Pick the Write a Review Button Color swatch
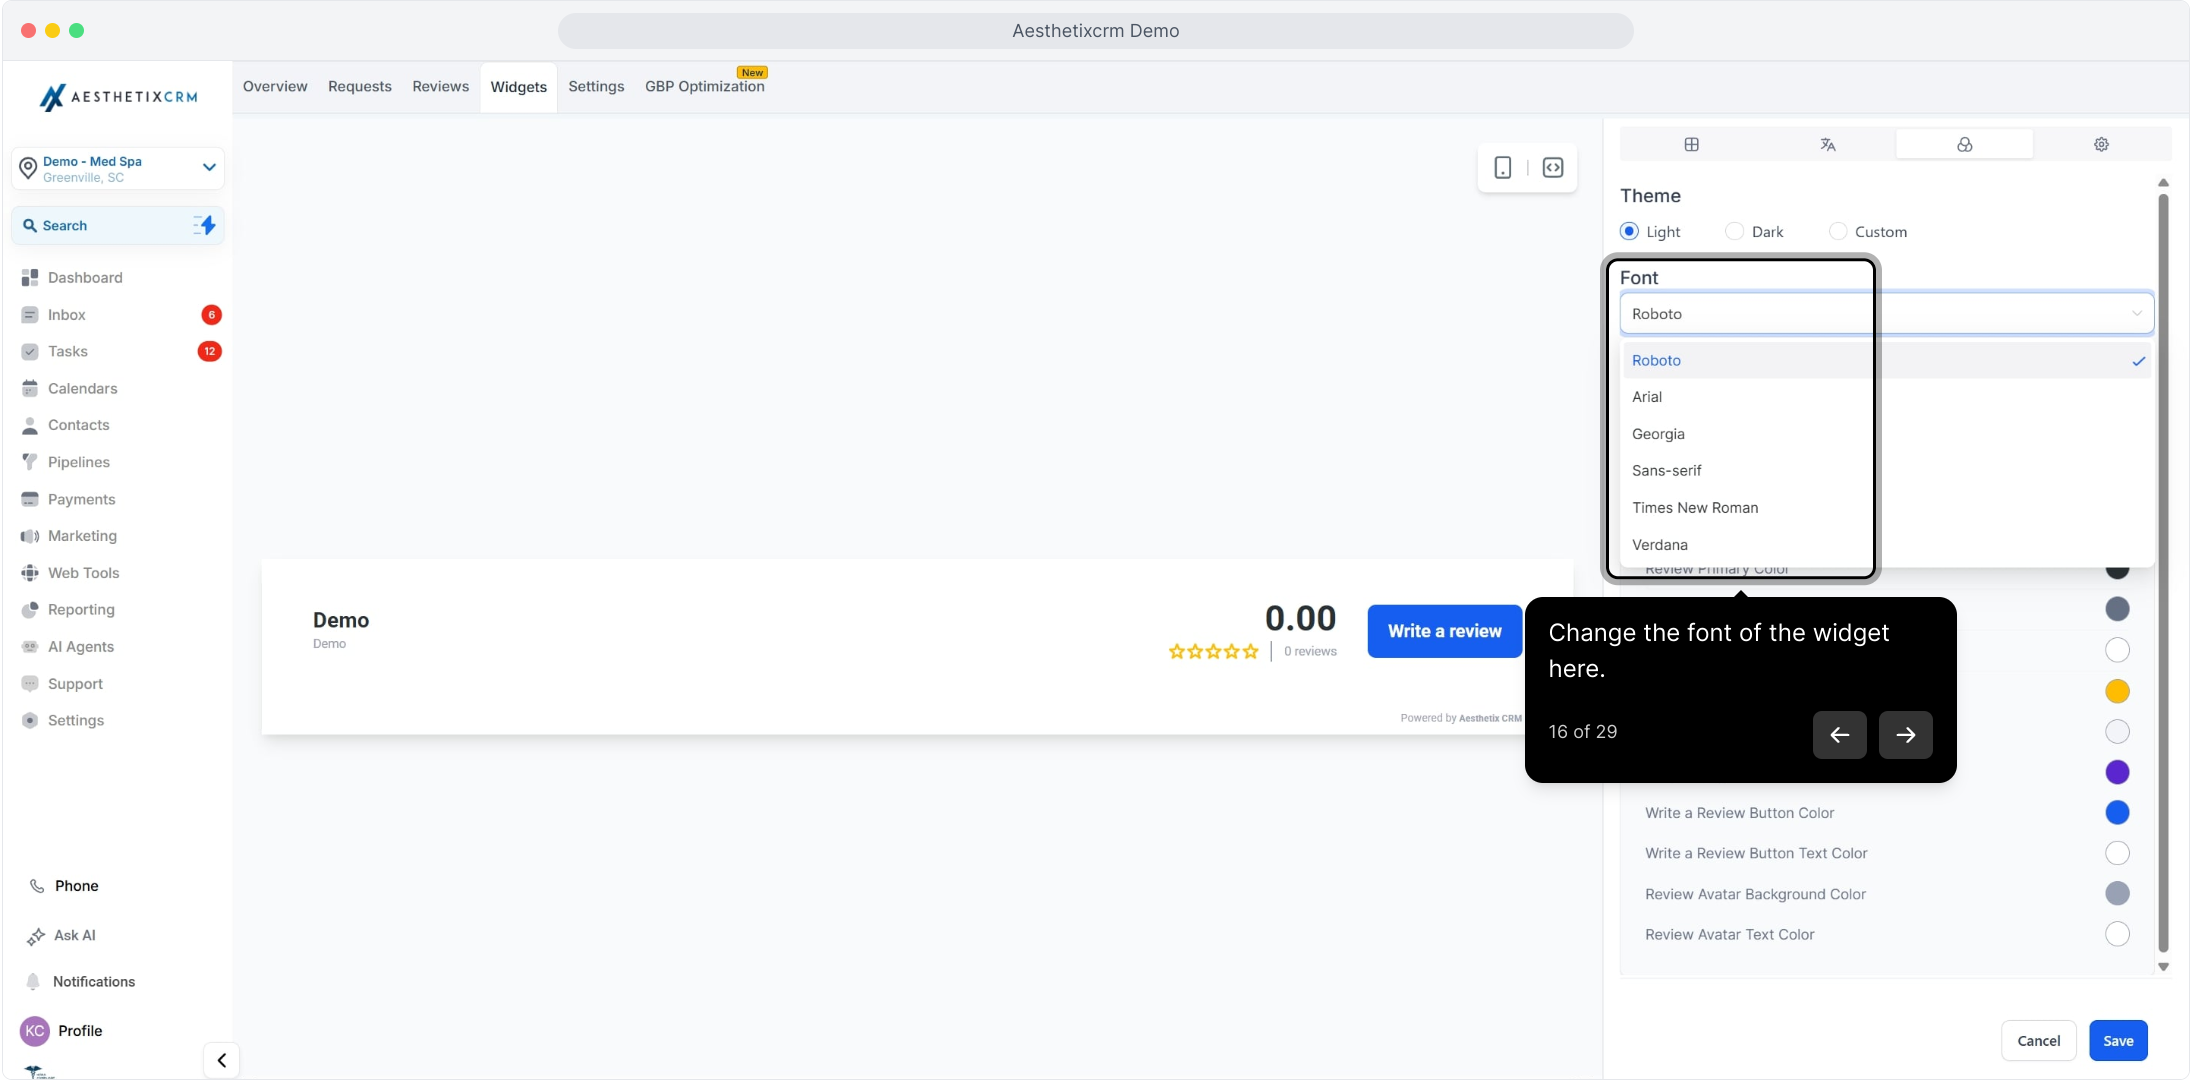The height and width of the screenshot is (1080, 2192). pyautogui.click(x=2117, y=813)
